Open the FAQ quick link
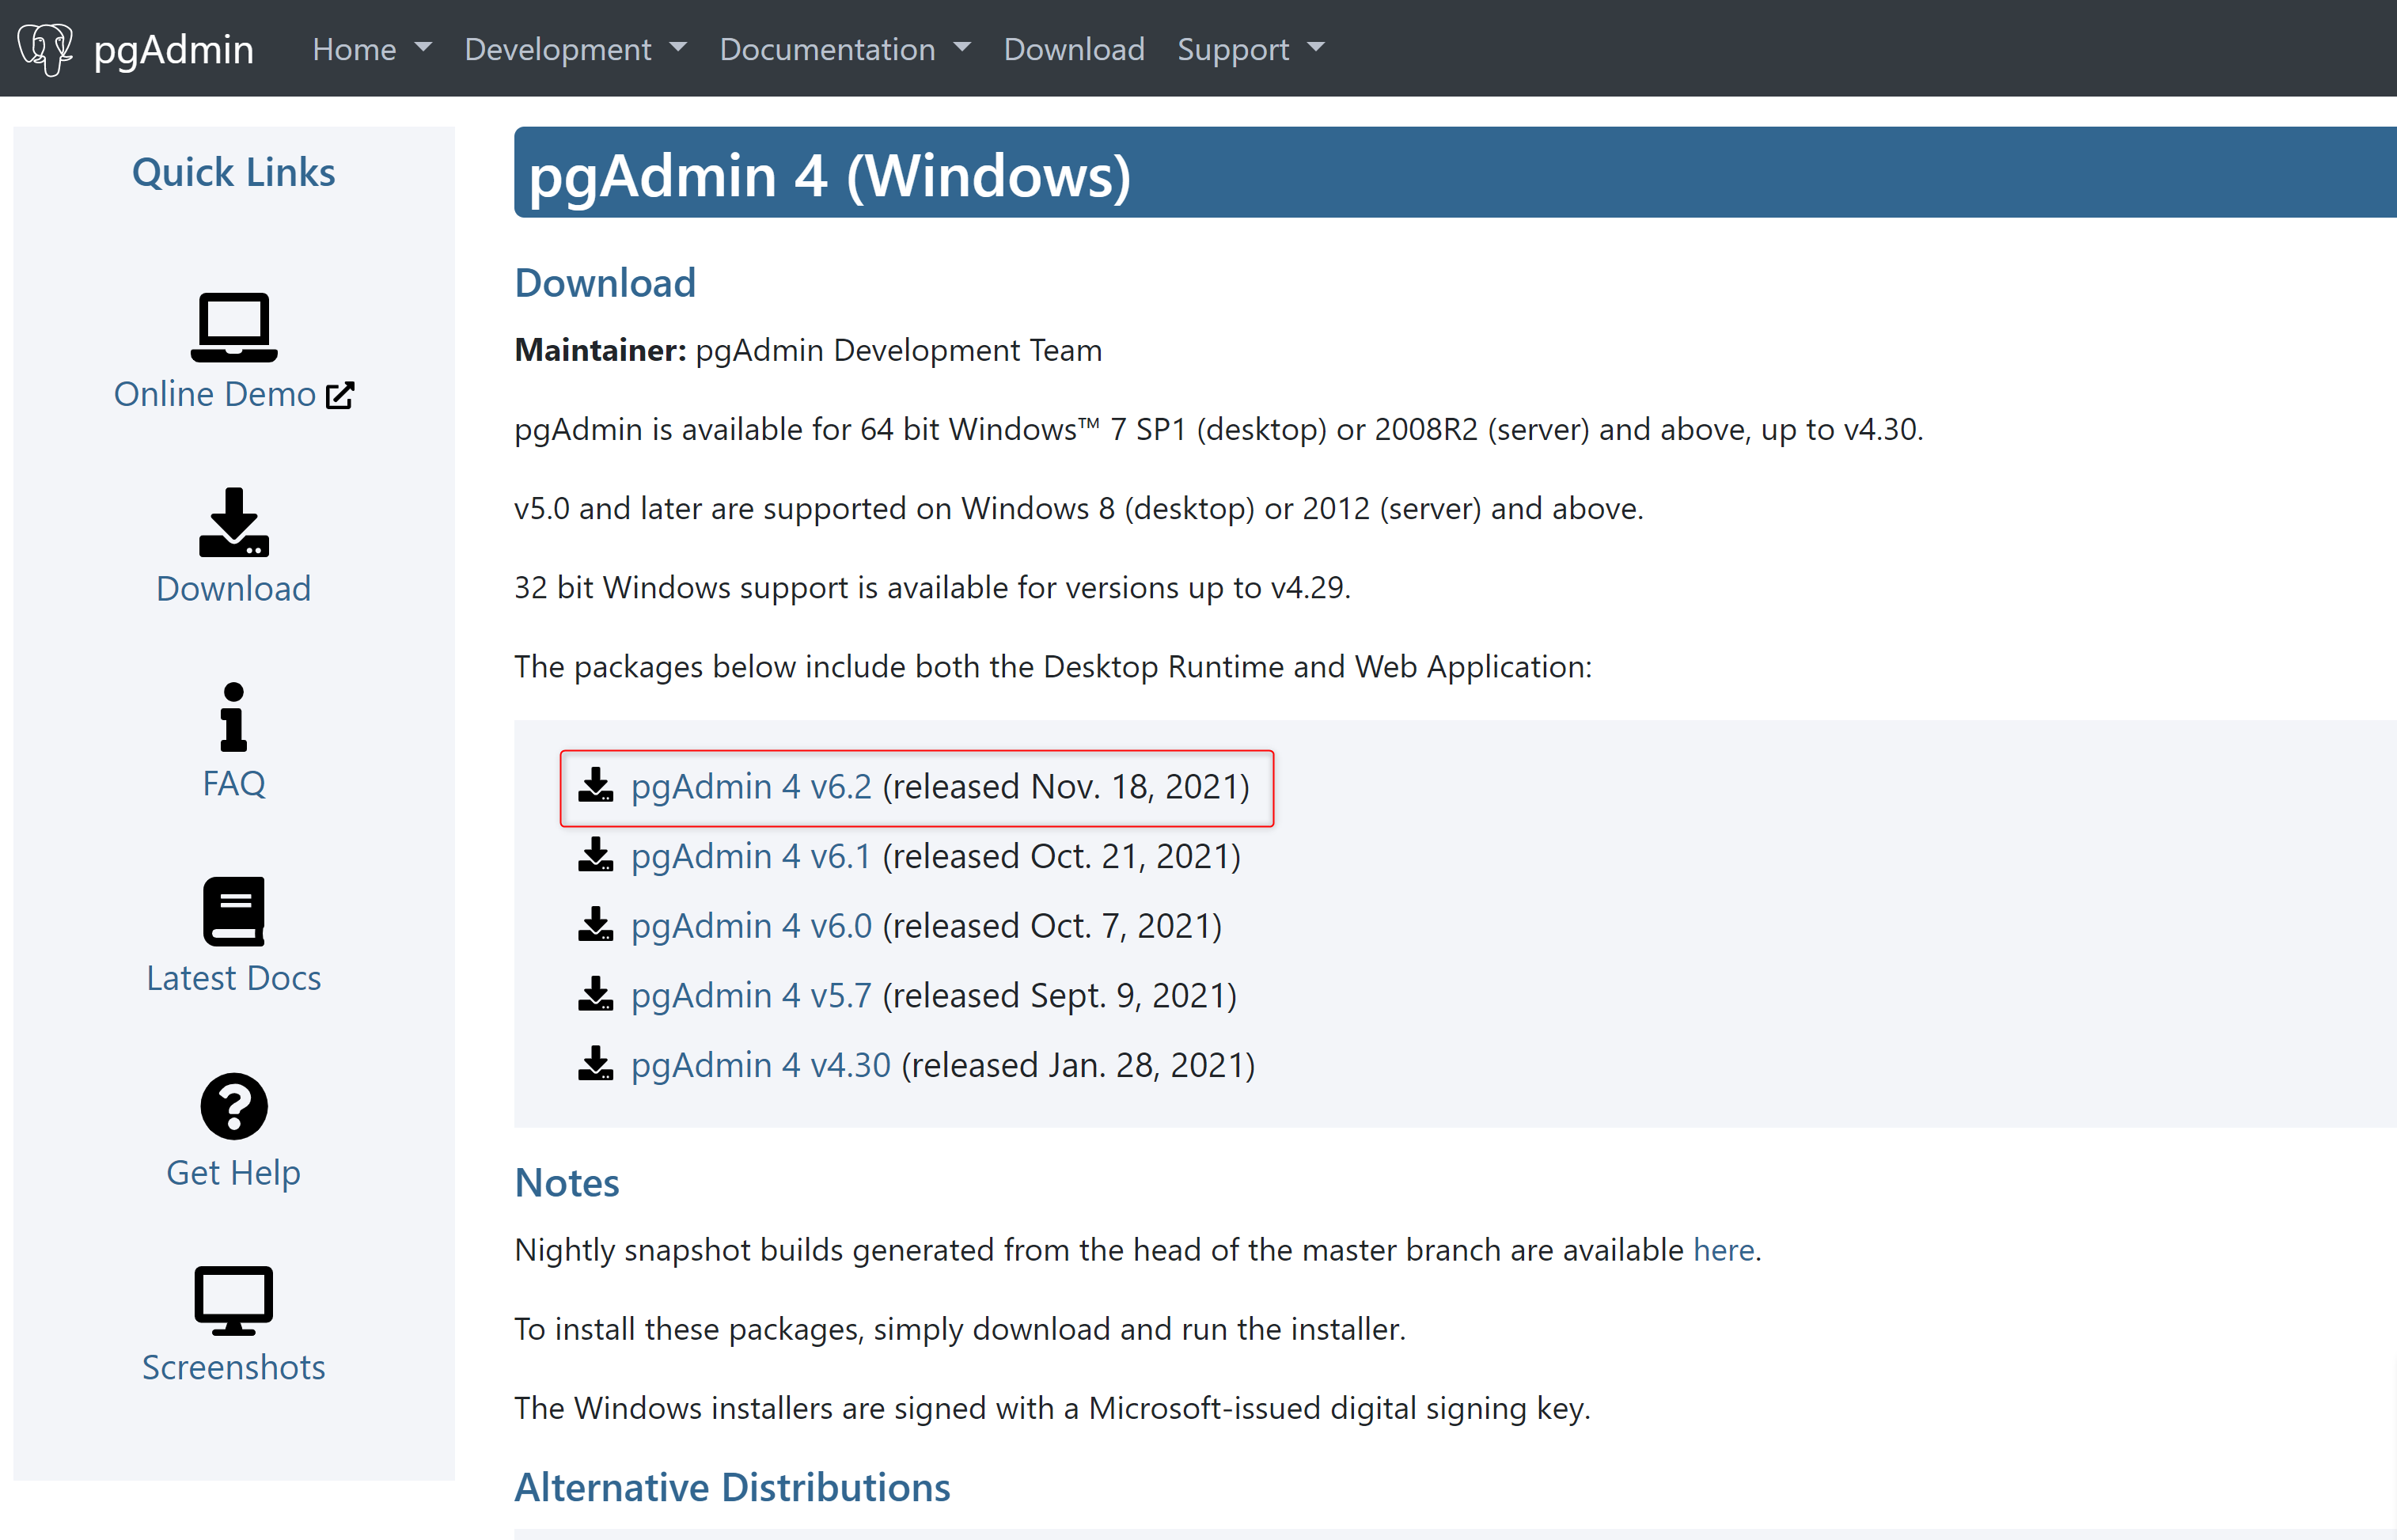Screen dimensions: 2397x1540 (x=234, y=783)
